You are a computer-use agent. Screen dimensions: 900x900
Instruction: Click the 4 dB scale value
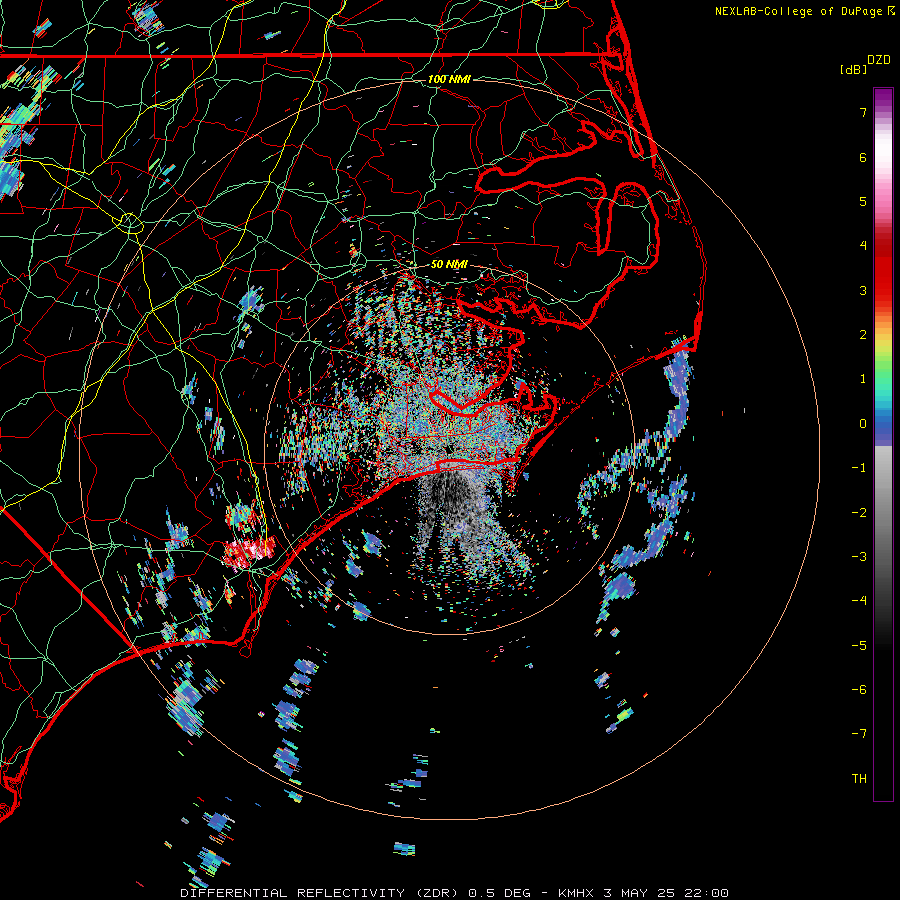863,246
